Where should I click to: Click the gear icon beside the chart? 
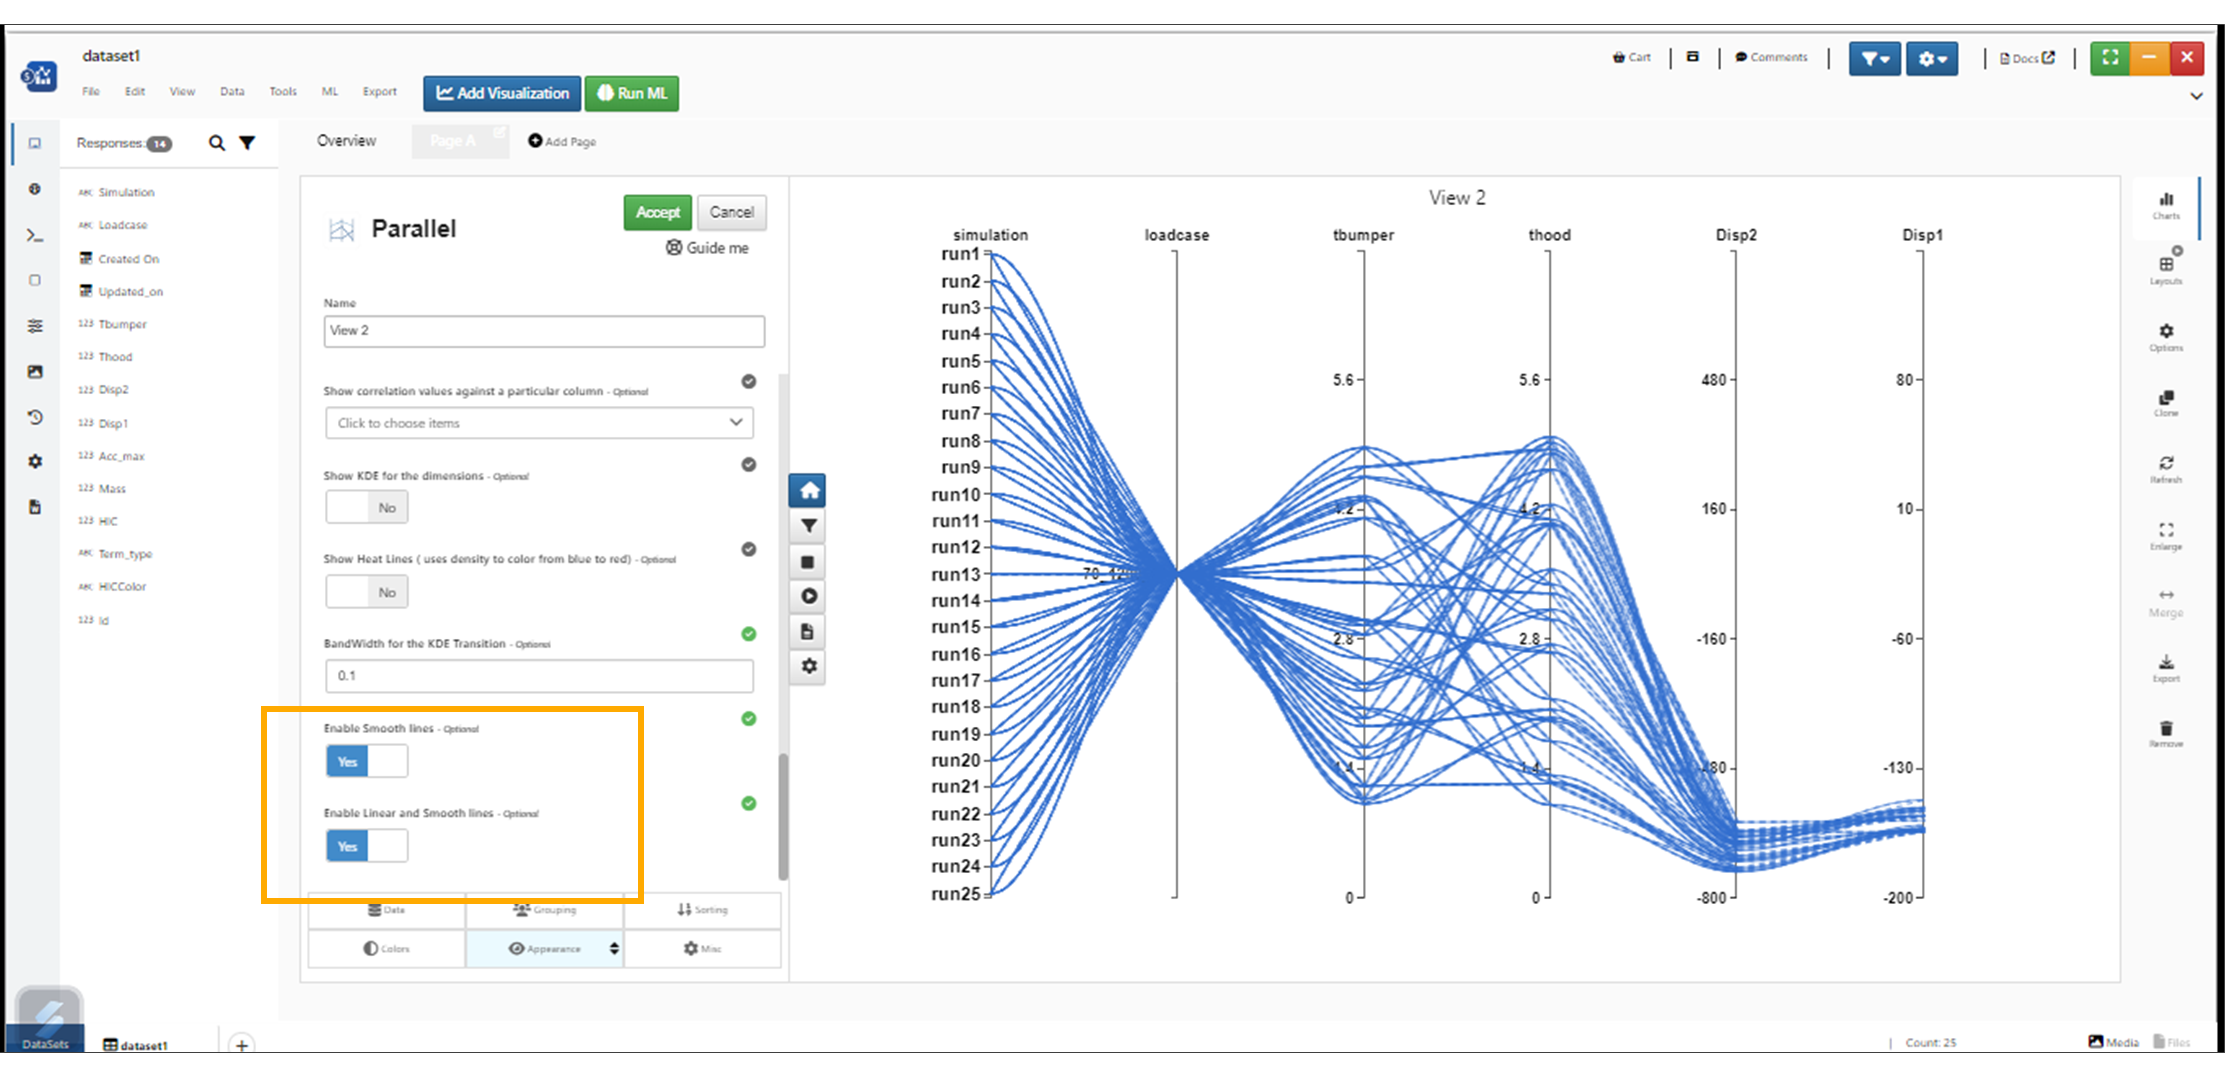[808, 666]
